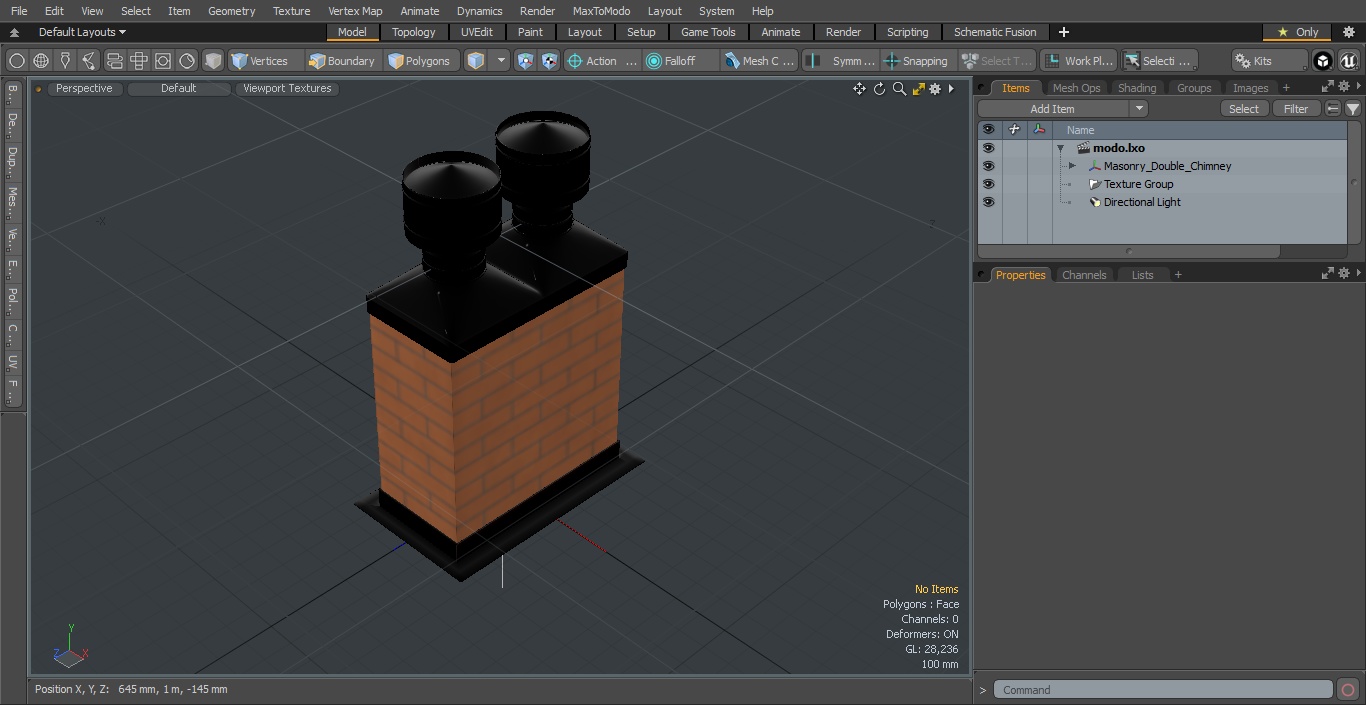This screenshot has height=705, width=1366.
Task: Open the MaxToModo menu
Action: pos(601,11)
